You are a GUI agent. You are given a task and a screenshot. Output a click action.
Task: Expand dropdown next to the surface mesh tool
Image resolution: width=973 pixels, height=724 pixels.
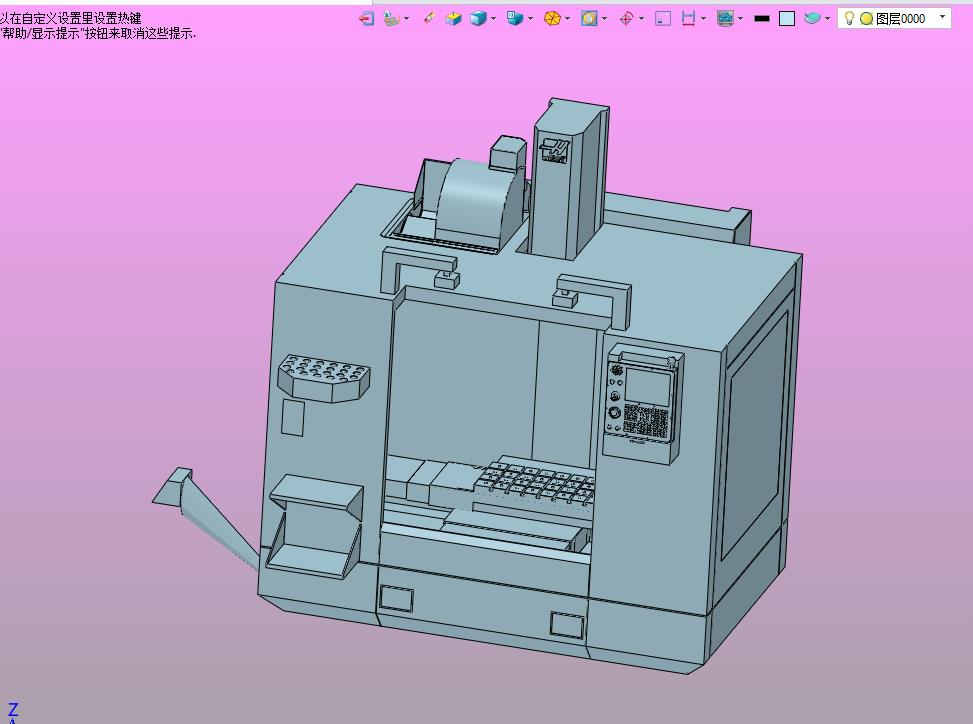(x=406, y=19)
